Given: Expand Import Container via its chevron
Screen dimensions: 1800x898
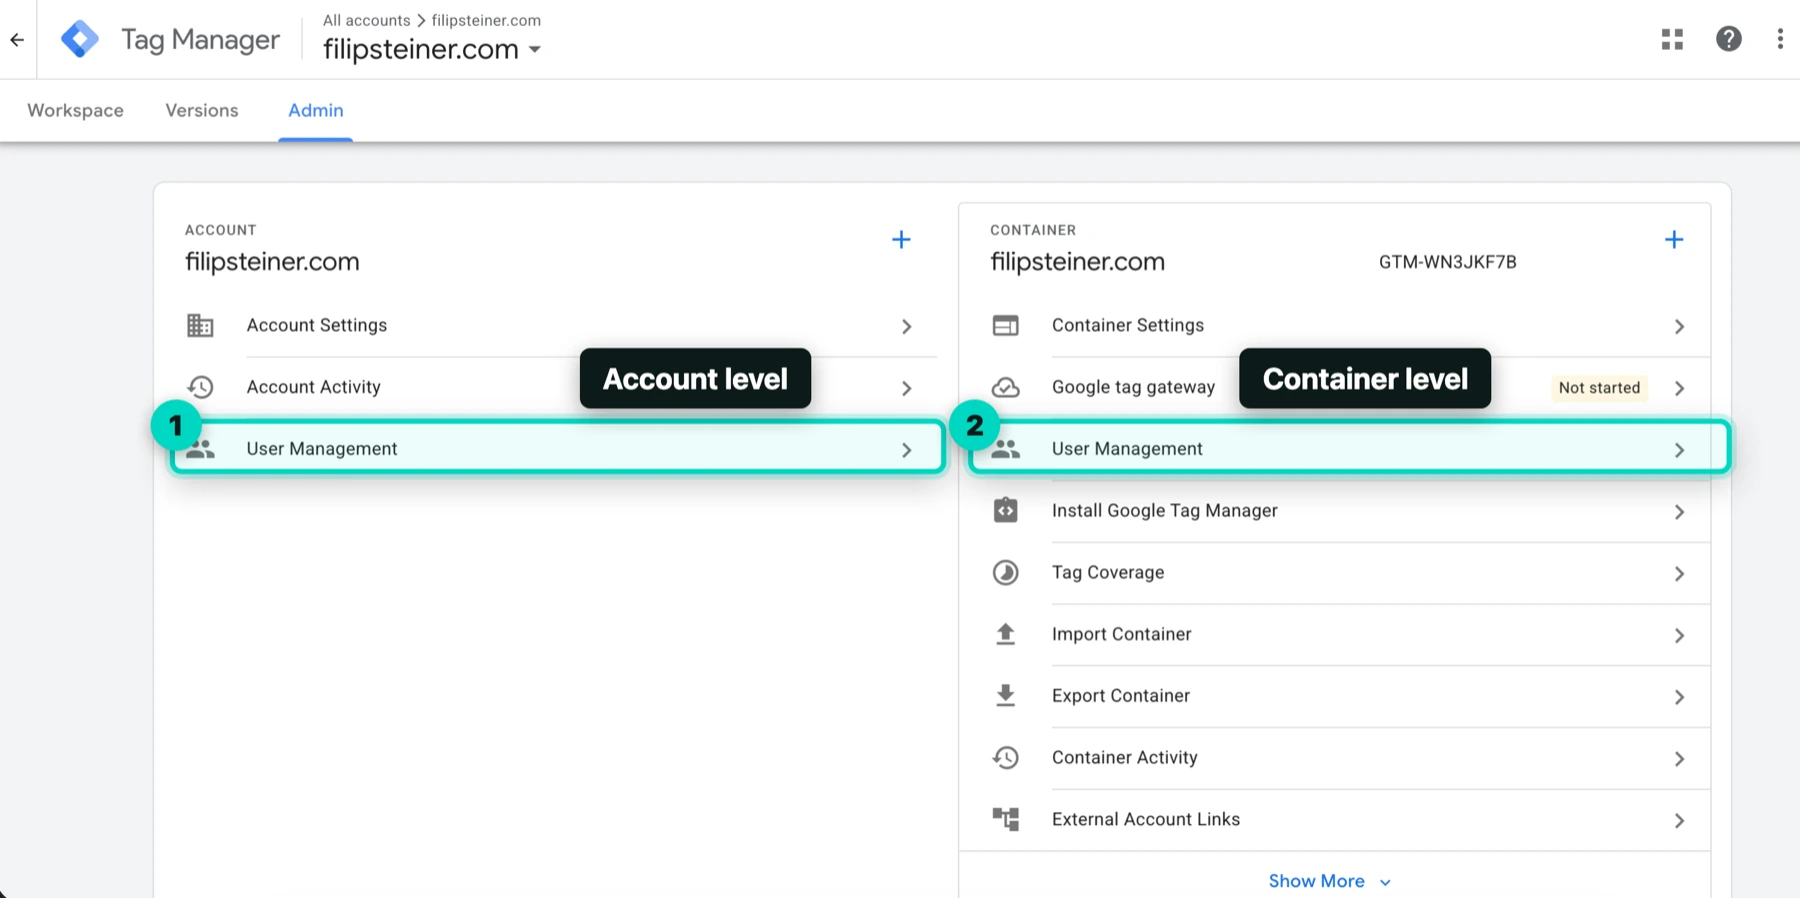Looking at the screenshot, I should (x=1679, y=636).
